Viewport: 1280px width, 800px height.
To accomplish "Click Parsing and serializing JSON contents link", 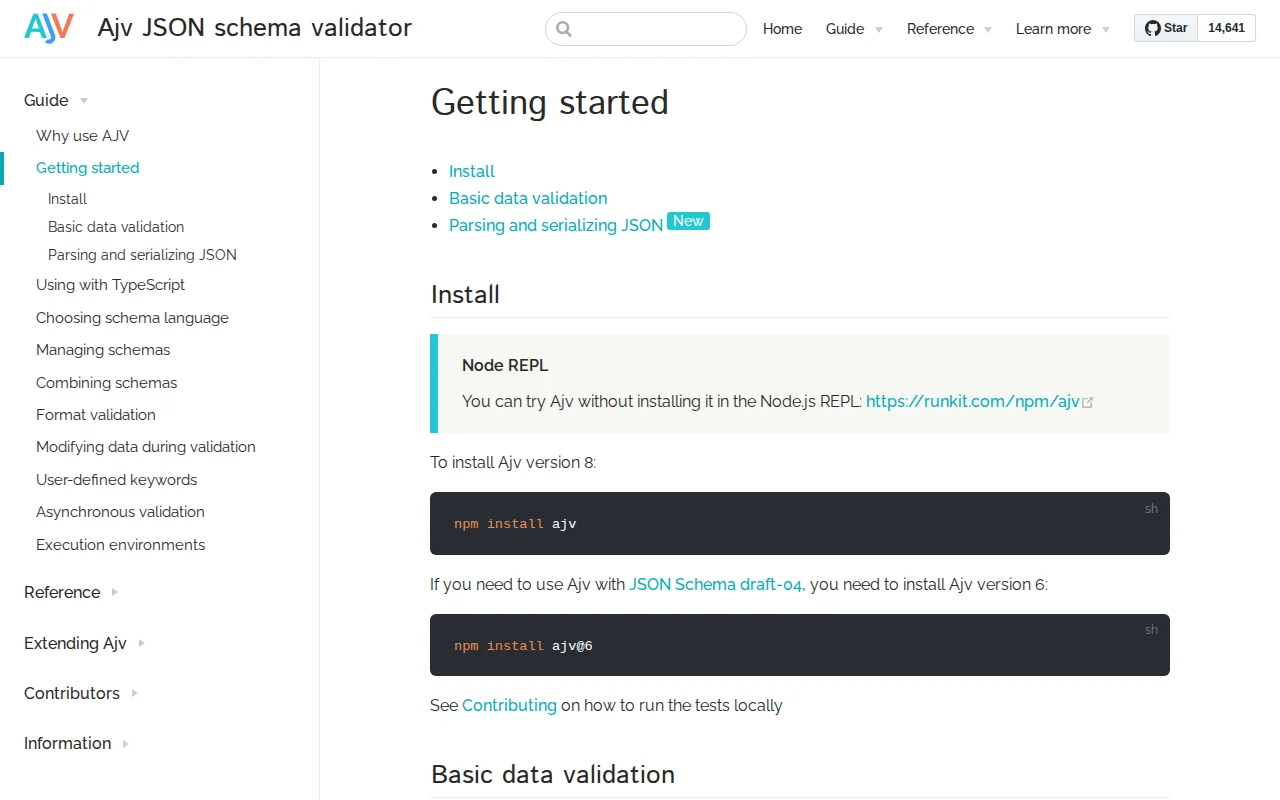I will [x=556, y=225].
